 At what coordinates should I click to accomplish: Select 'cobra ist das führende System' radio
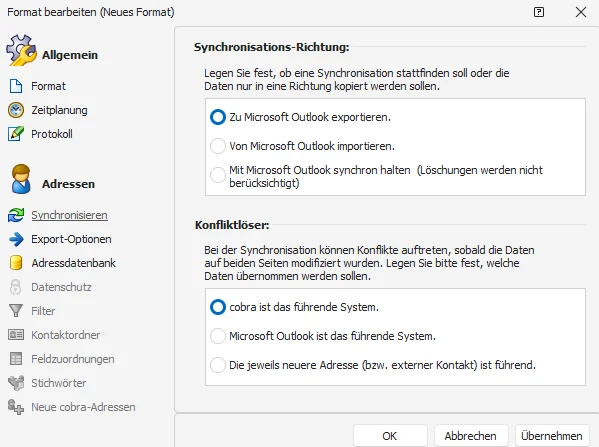(218, 307)
